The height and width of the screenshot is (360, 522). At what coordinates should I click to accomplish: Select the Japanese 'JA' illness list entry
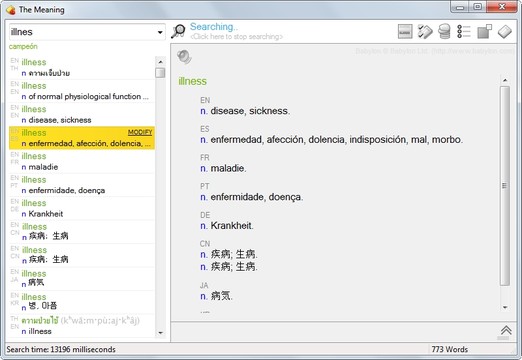pos(82,279)
